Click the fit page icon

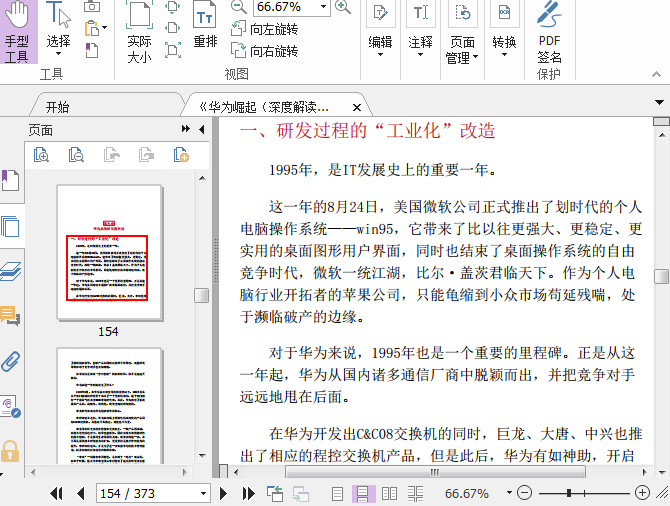pyautogui.click(x=173, y=6)
